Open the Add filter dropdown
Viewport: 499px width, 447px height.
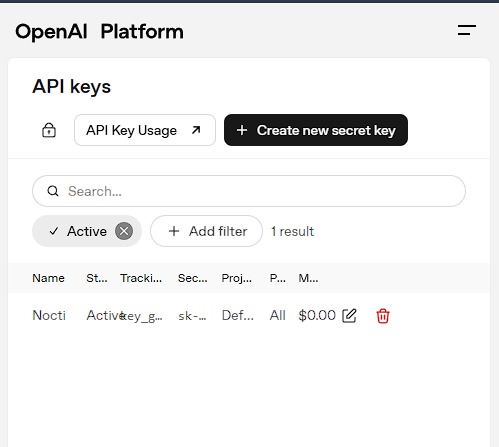tap(206, 231)
